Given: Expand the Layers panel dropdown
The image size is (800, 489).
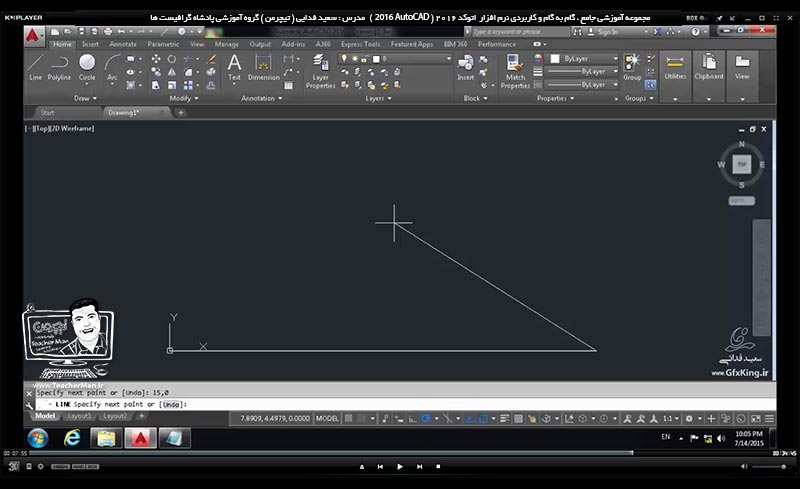Looking at the screenshot, I should coord(379,98).
